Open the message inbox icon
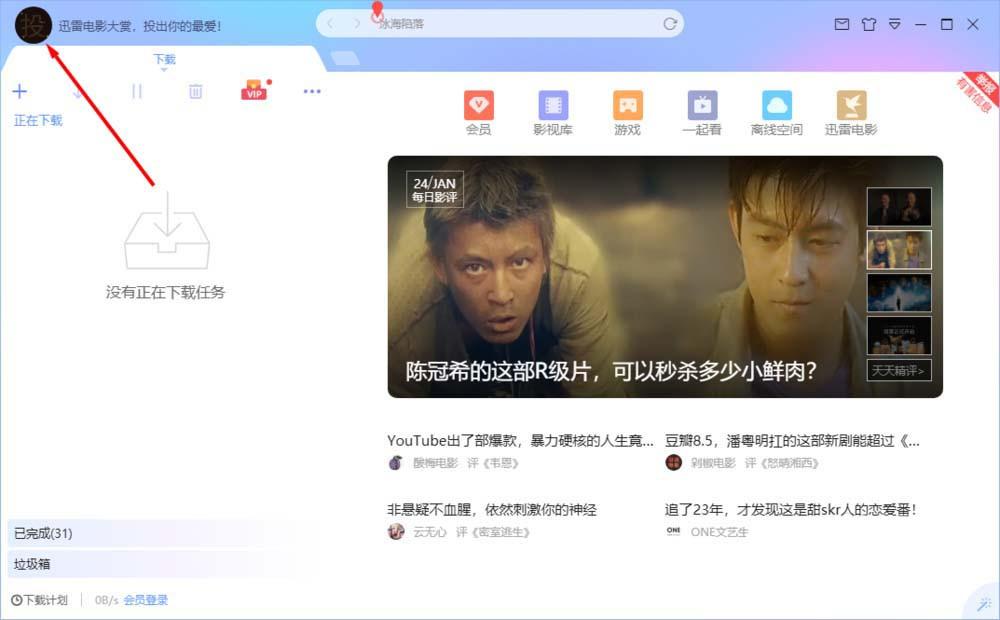This screenshot has width=1000, height=620. (843, 24)
